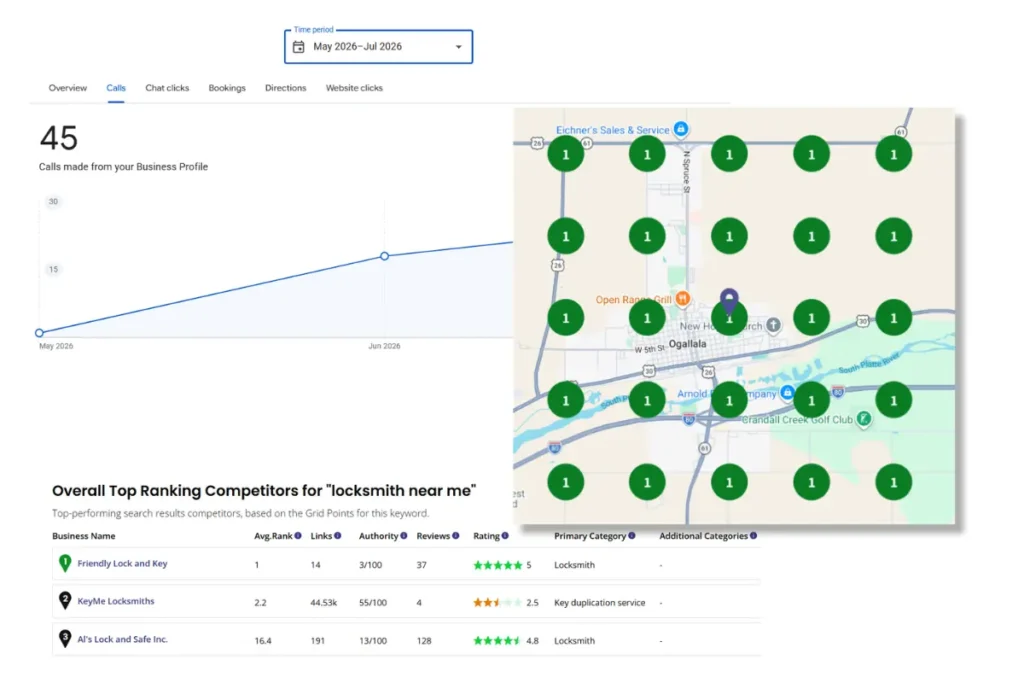Screen dimensions: 1024x683
Task: Click Open Range Grill restaurant marker
Action: coord(682,298)
